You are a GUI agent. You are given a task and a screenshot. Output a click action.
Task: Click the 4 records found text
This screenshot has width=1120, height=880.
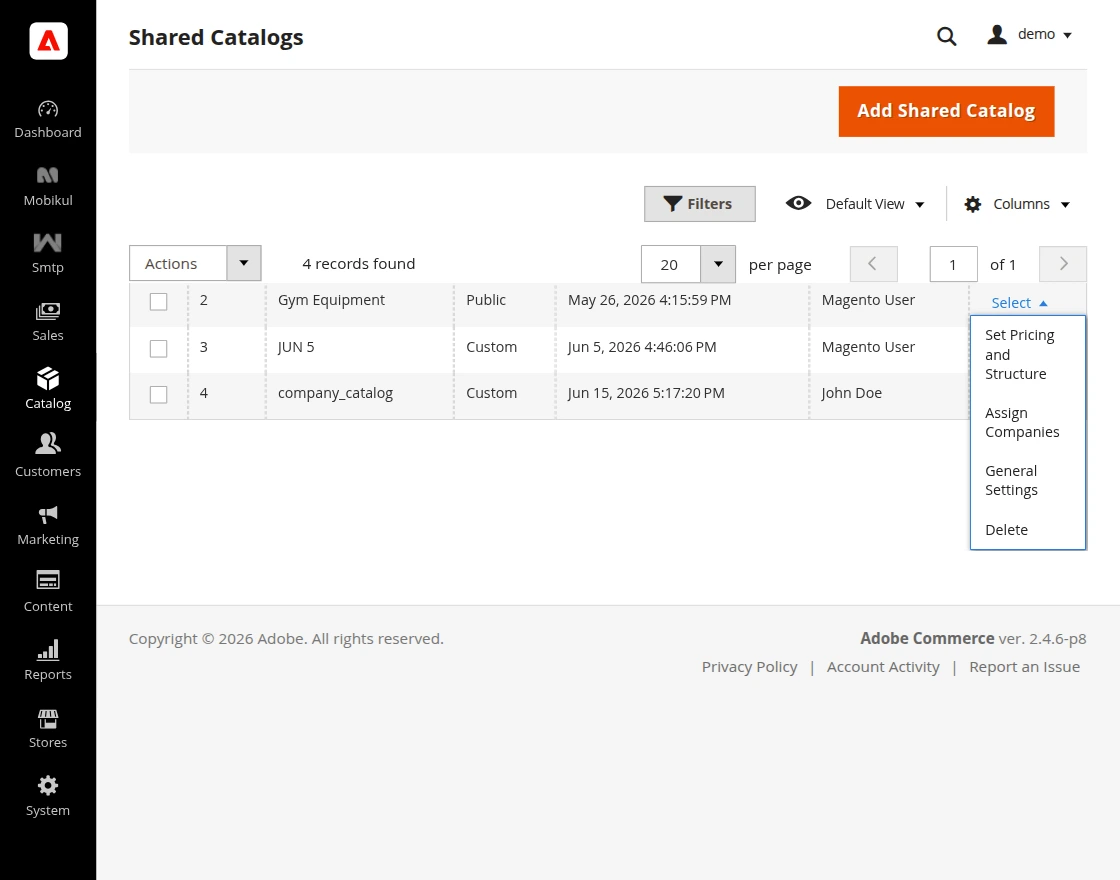[x=359, y=264]
